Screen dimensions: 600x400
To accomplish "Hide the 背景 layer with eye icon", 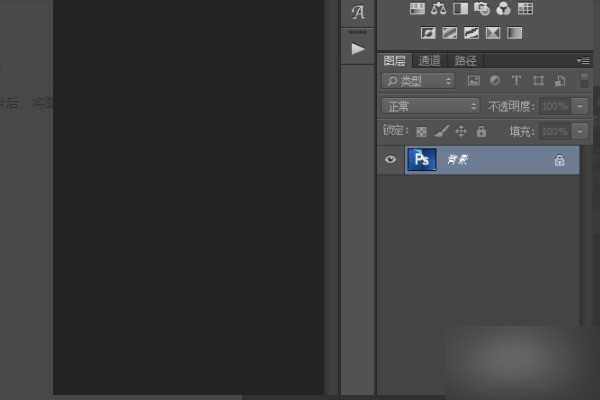I will [391, 160].
